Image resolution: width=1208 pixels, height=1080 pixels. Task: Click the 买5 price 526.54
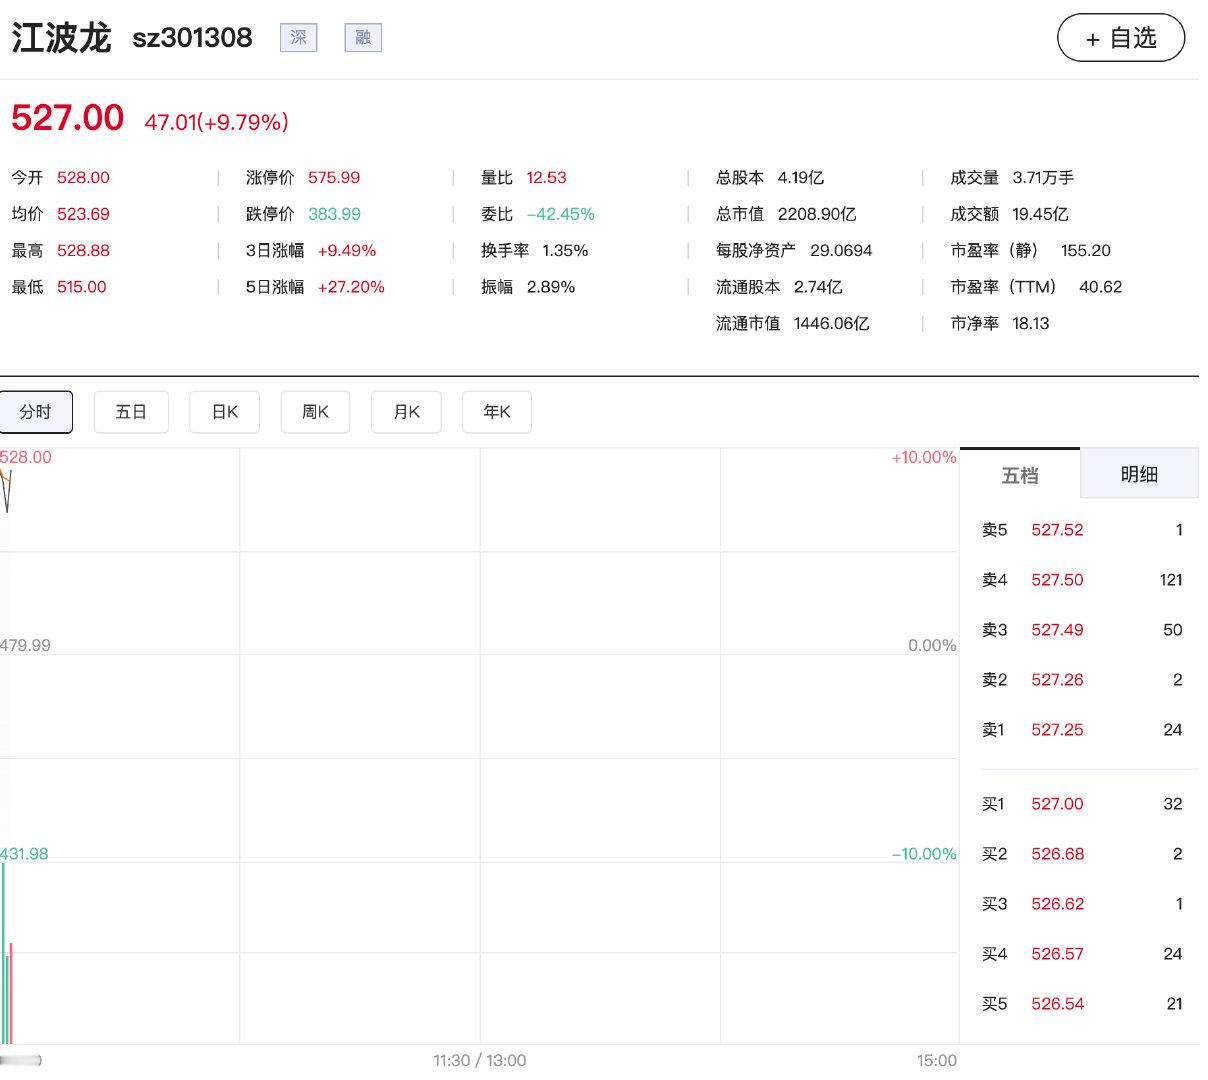pos(1057,1004)
